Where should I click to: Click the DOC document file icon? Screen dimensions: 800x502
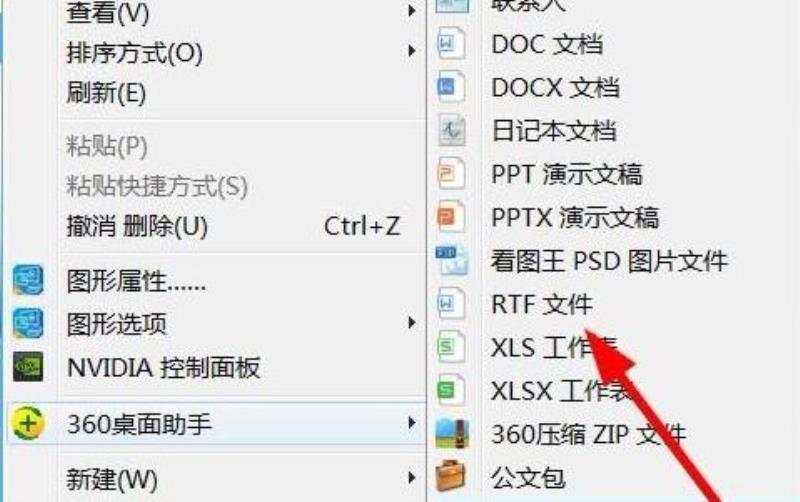(x=451, y=44)
